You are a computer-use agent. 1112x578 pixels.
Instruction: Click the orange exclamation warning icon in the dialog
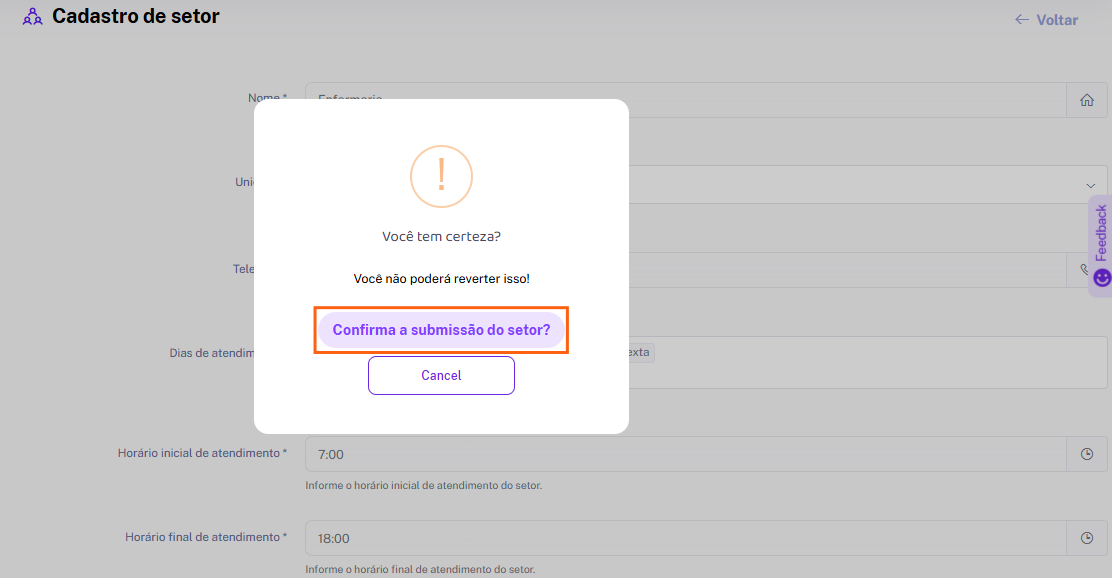(x=441, y=176)
